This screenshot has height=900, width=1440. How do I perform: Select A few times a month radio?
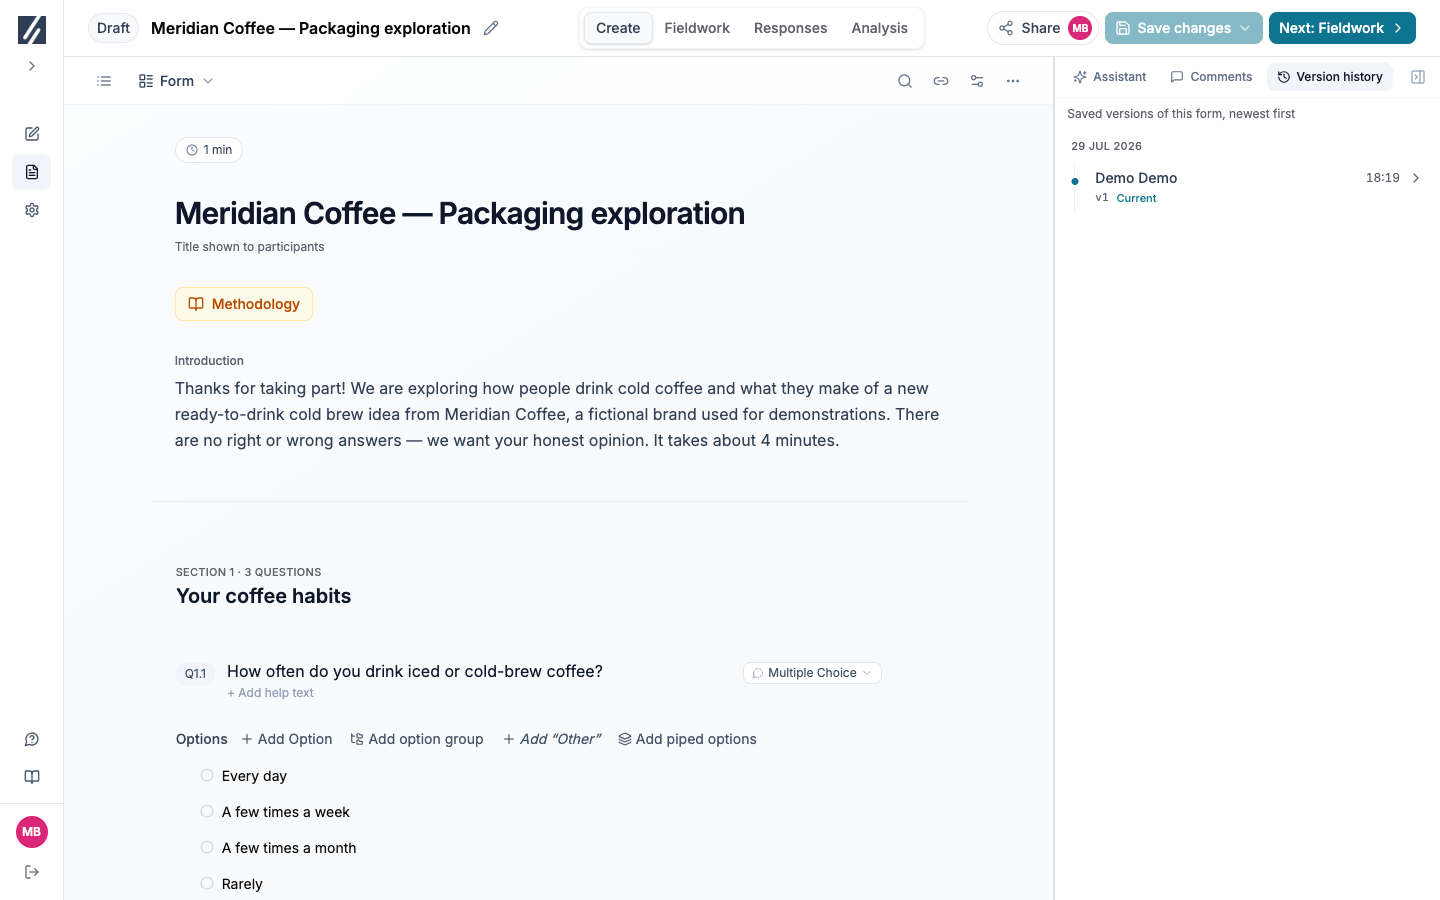pos(207,847)
